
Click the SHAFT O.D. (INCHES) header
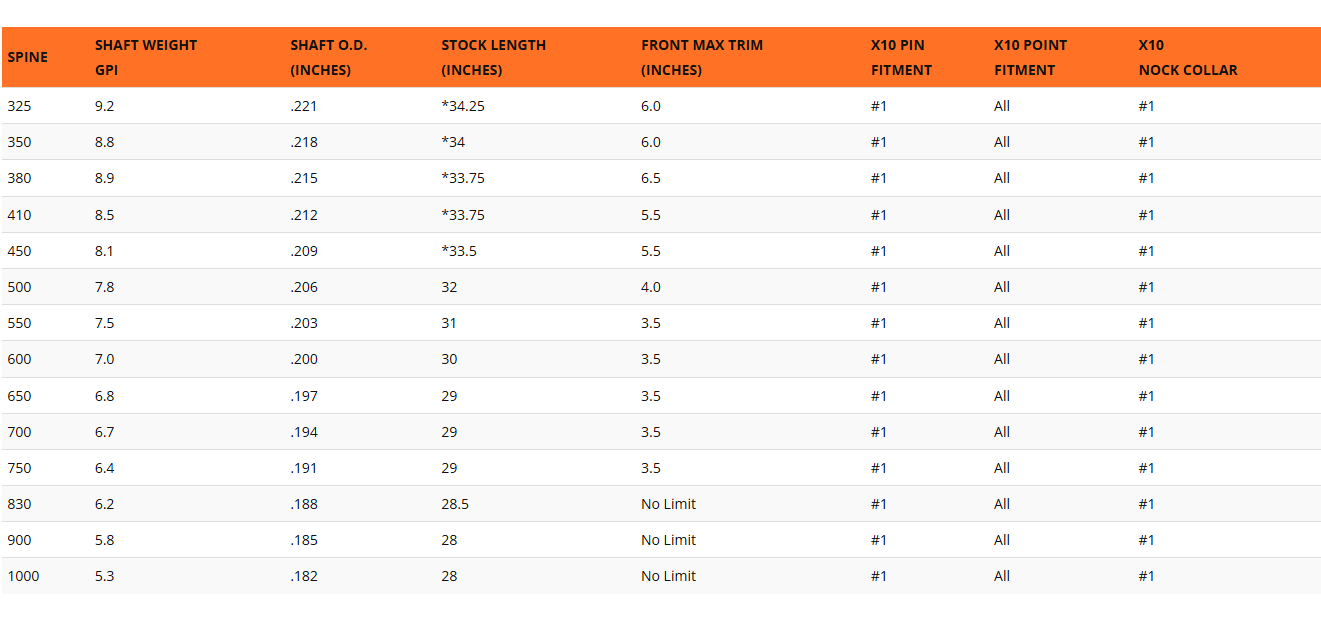pyautogui.click(x=329, y=57)
